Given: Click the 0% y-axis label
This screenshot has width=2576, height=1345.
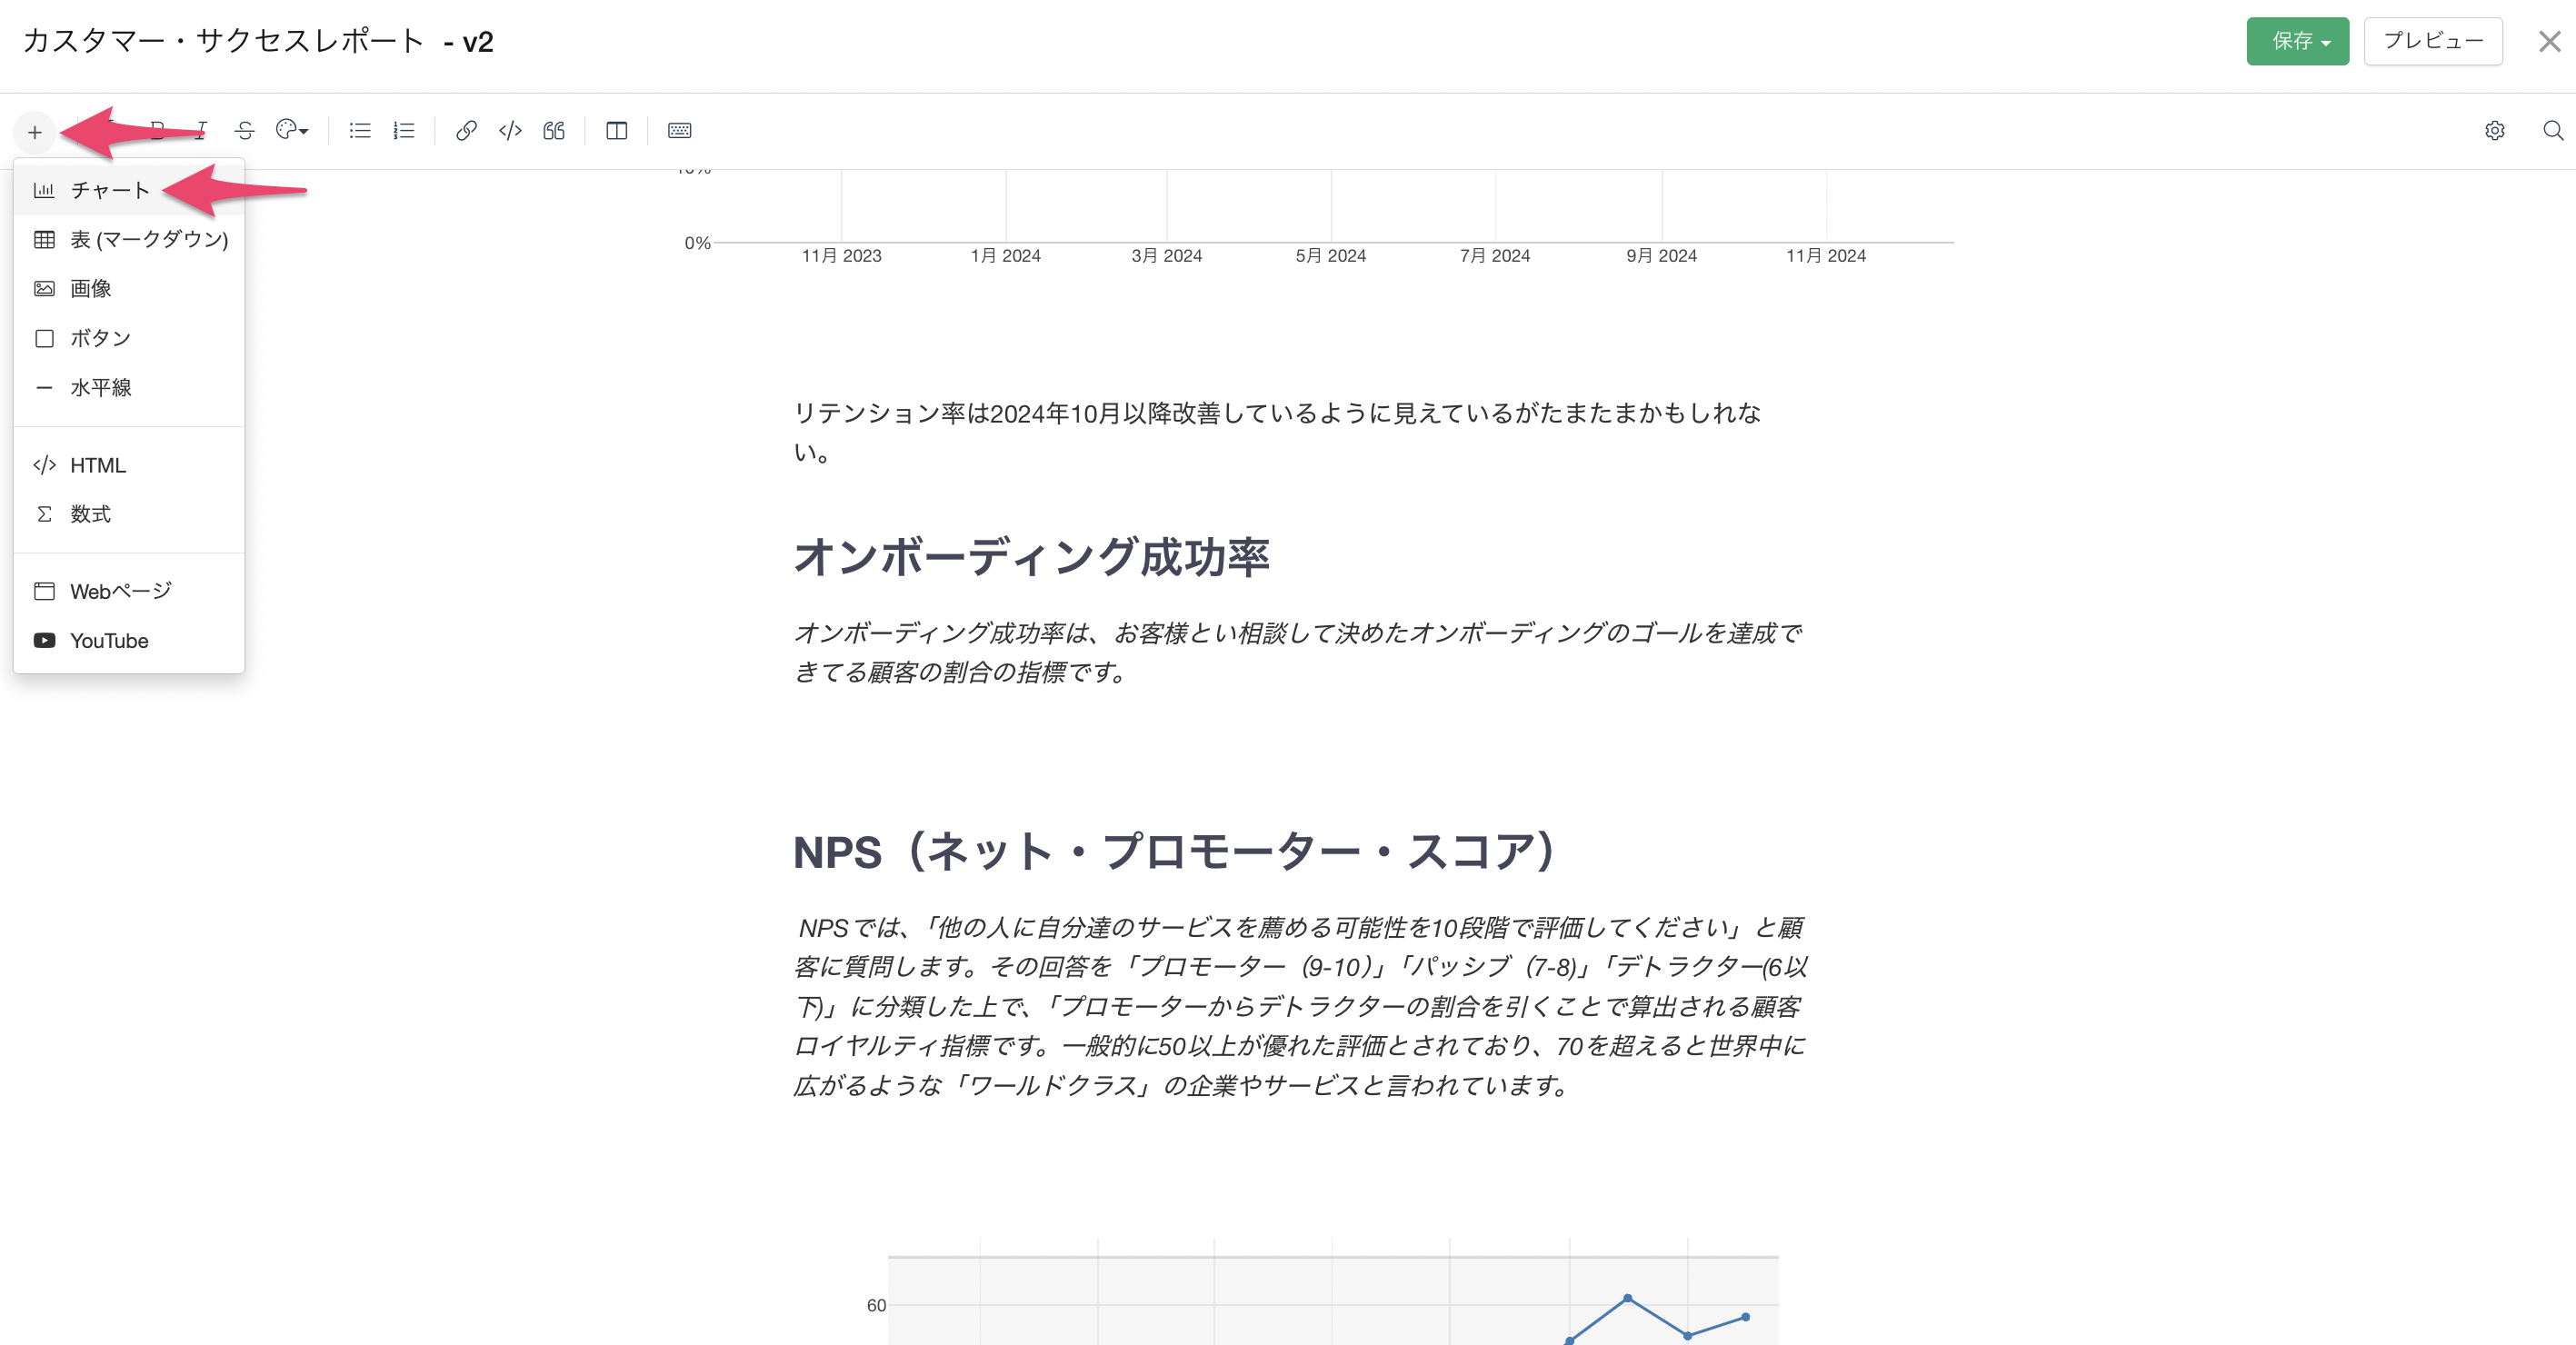Looking at the screenshot, I should 697,243.
